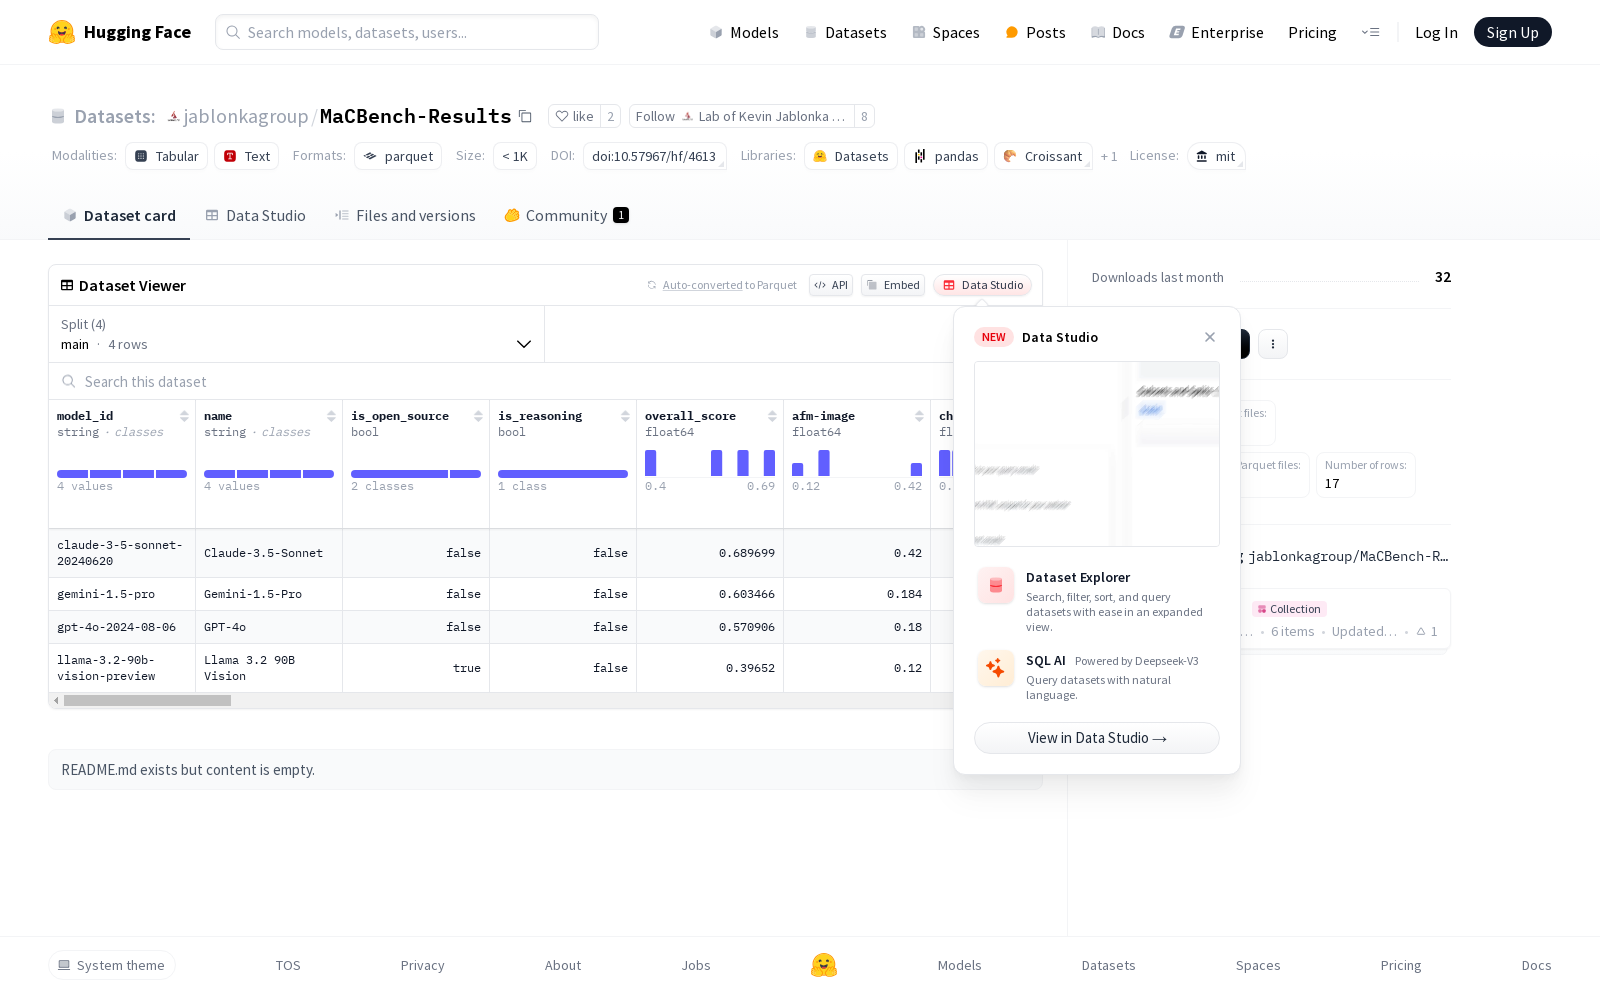Open the navigation overflow menu icon
Screen dimensions: 1600x1000
[1370, 32]
